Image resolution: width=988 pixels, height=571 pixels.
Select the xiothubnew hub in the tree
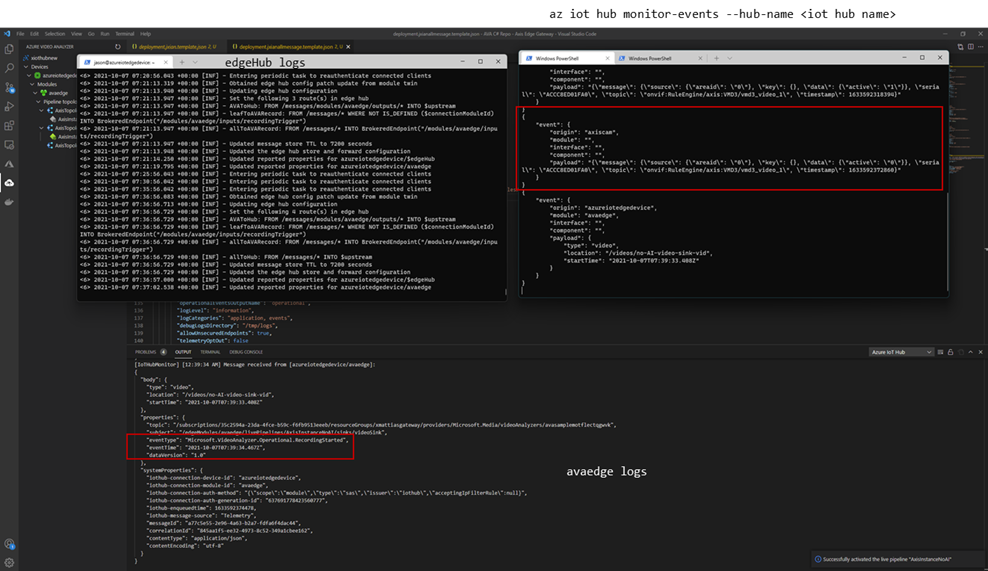click(x=44, y=58)
